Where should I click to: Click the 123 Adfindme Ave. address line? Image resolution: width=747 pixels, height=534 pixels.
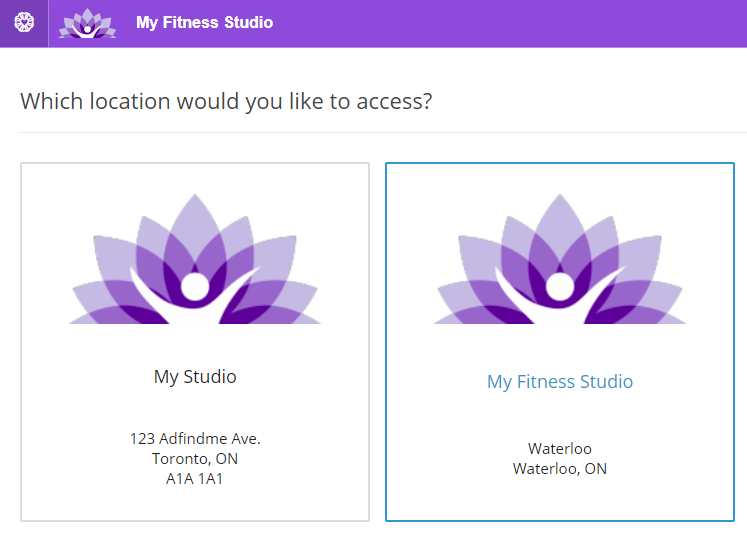point(195,438)
